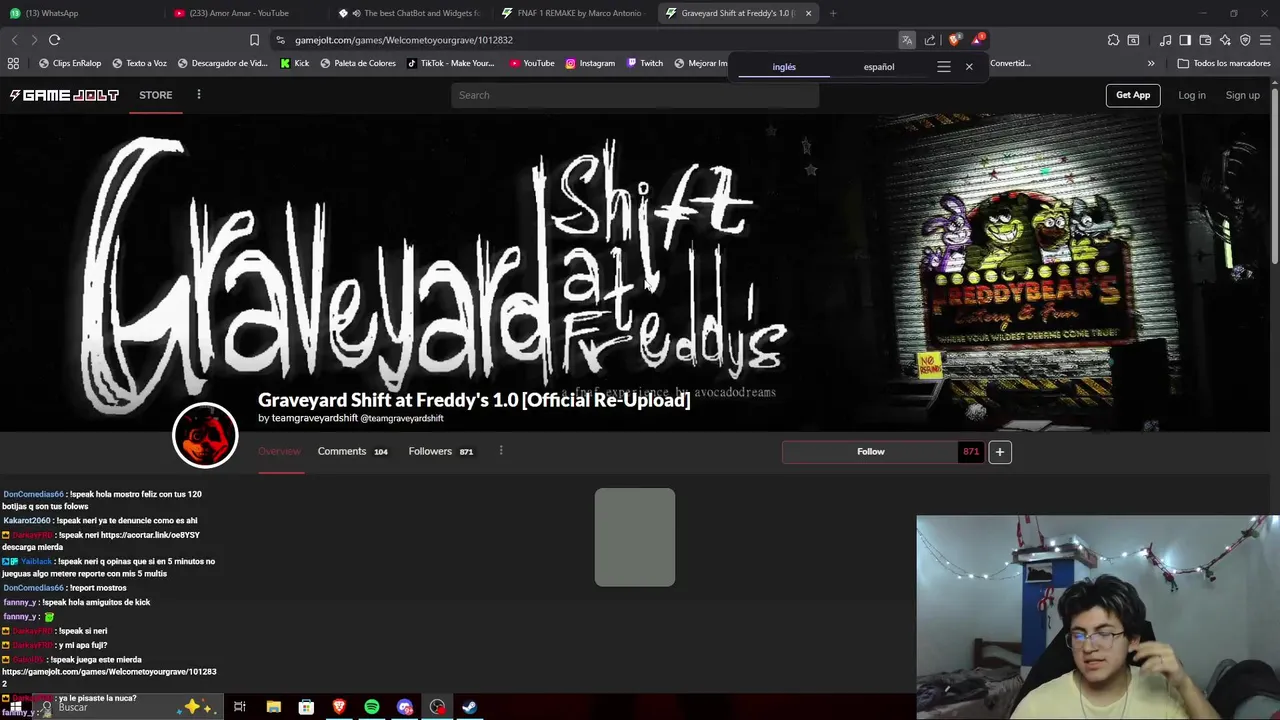Open the site settings icon beside the URL

point(281,40)
